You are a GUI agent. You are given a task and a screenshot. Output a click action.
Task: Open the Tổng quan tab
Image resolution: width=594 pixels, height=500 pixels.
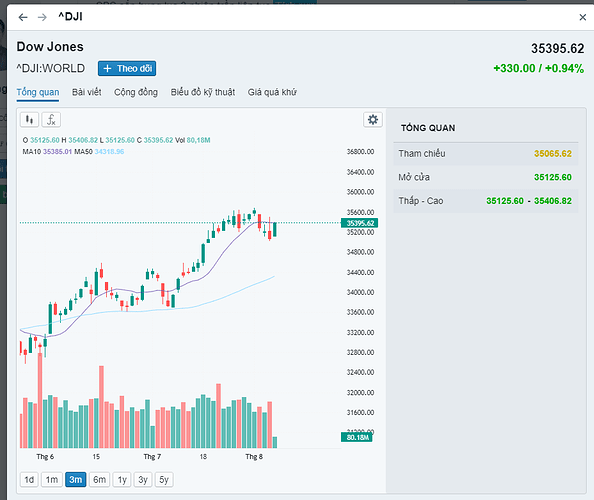click(38, 92)
